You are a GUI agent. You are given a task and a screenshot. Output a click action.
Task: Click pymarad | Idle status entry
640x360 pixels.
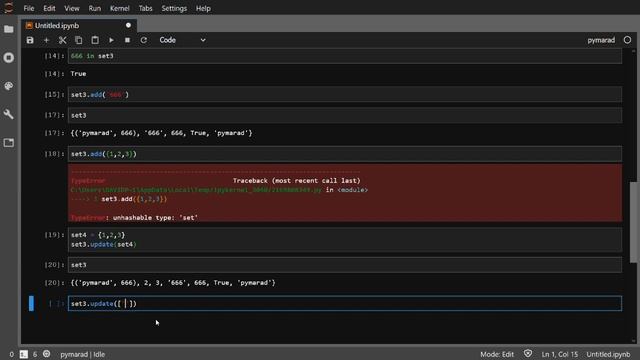click(82, 354)
